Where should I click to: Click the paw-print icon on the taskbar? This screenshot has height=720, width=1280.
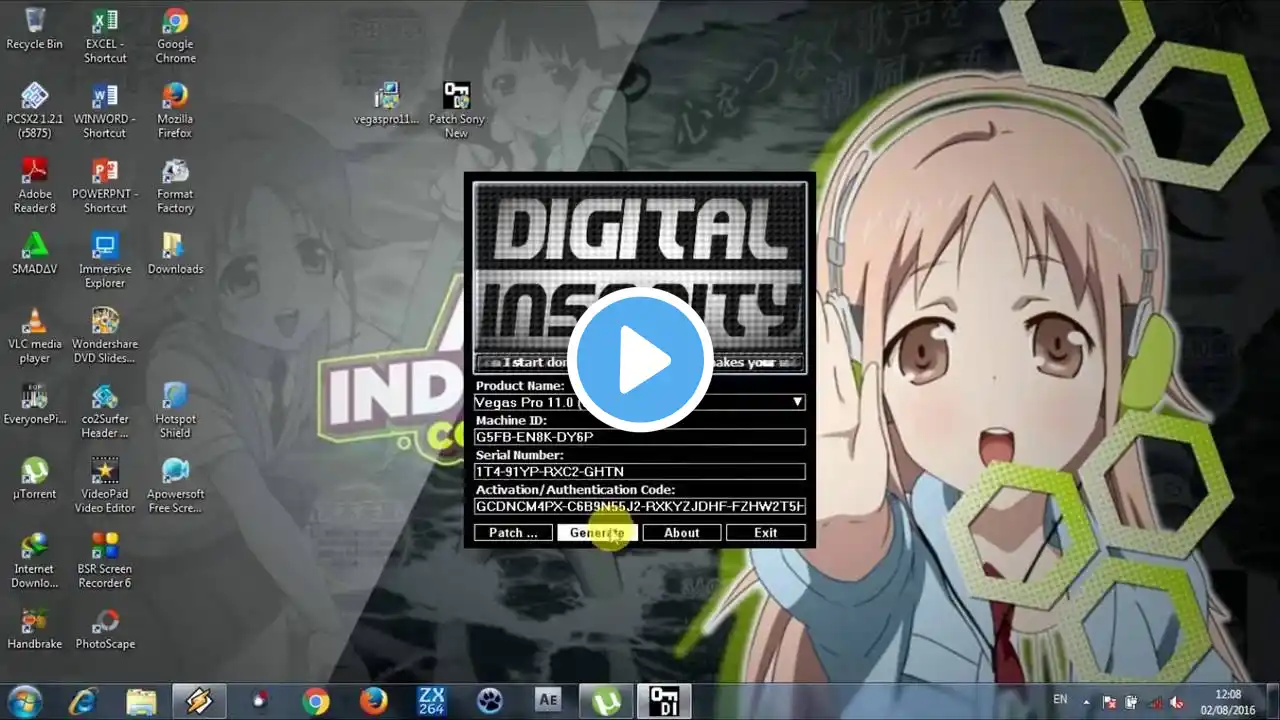tap(490, 701)
